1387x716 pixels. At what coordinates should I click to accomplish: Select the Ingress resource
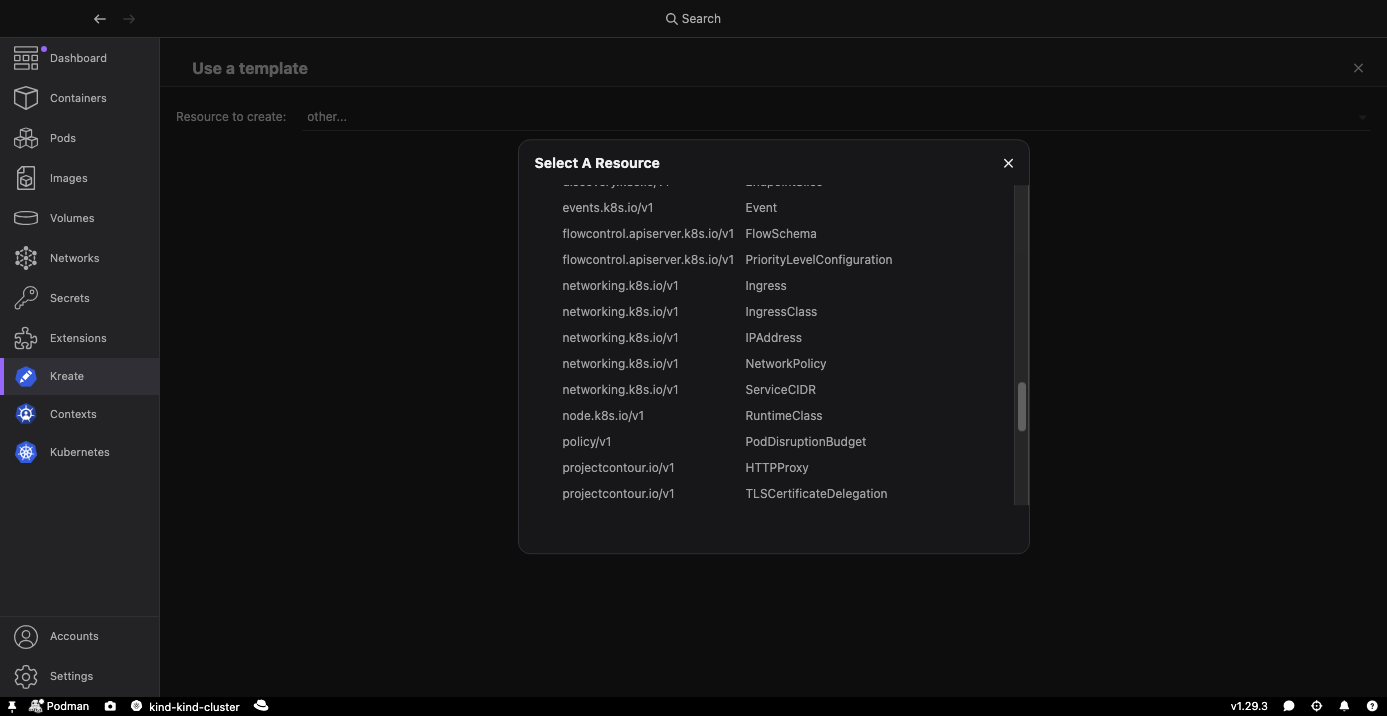coord(766,286)
